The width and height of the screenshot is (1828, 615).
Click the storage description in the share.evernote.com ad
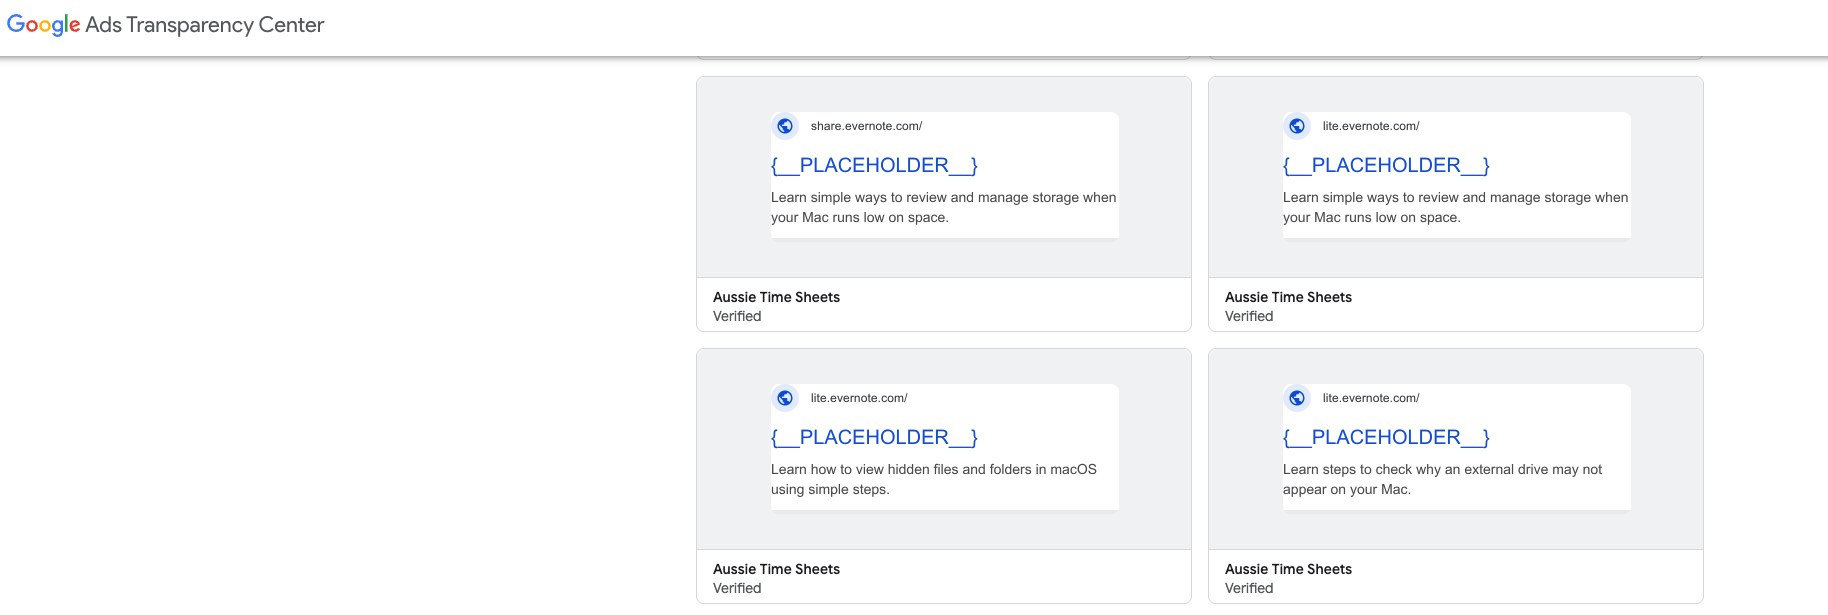[943, 207]
